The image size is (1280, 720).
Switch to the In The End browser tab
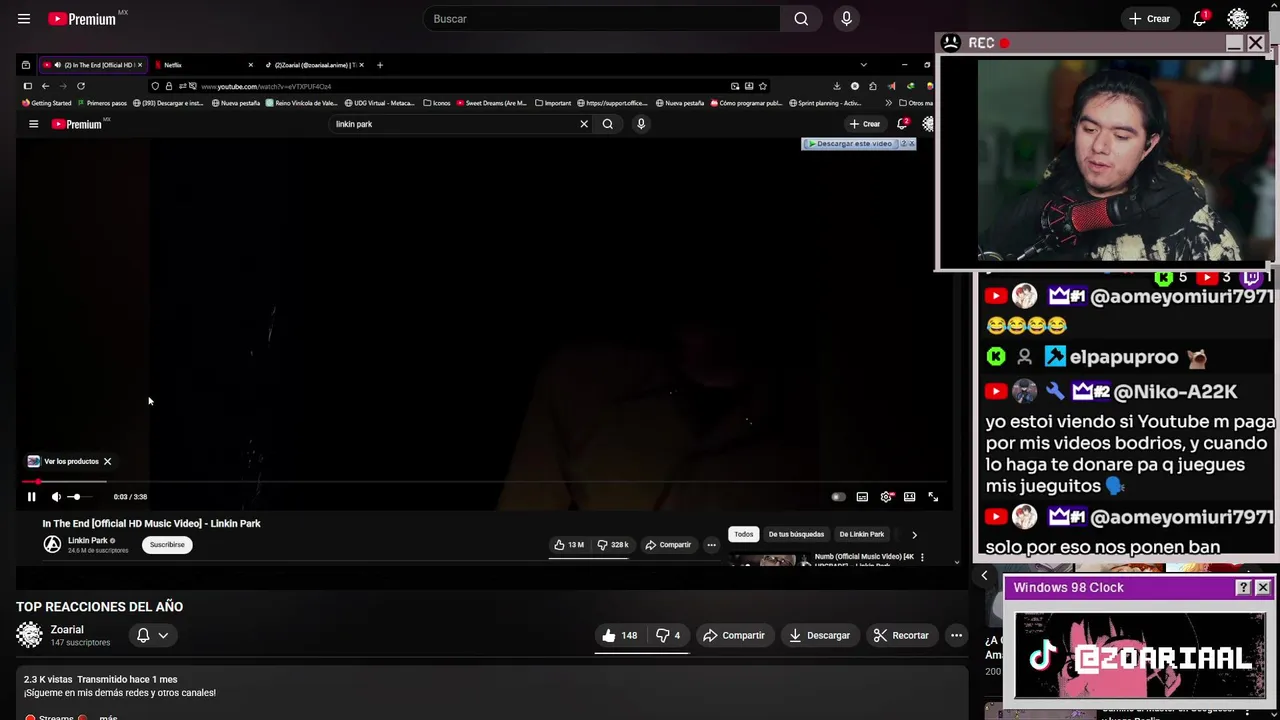(x=93, y=65)
